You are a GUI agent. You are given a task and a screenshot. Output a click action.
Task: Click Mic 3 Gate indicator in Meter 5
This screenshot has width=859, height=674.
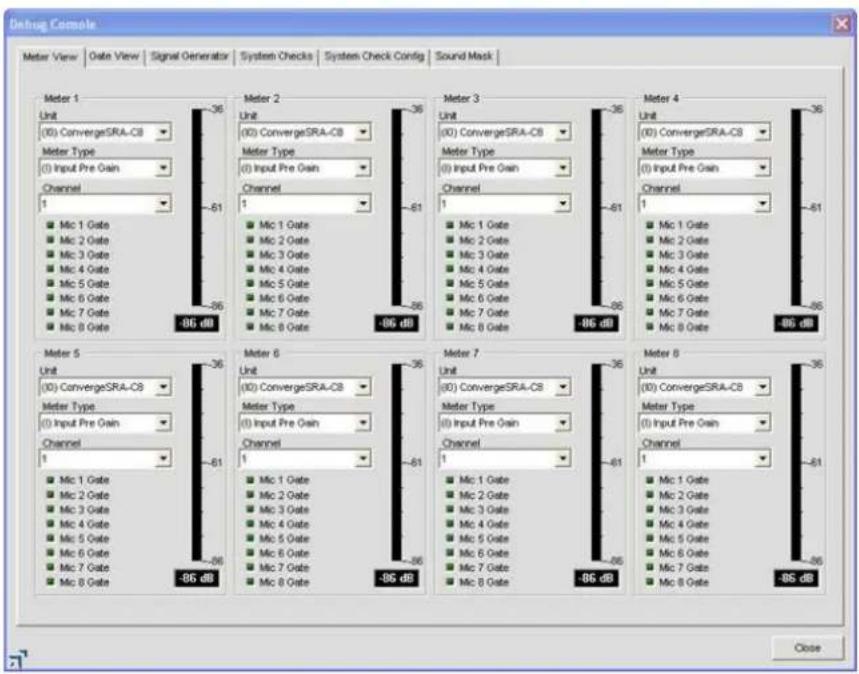pyautogui.click(x=50, y=509)
